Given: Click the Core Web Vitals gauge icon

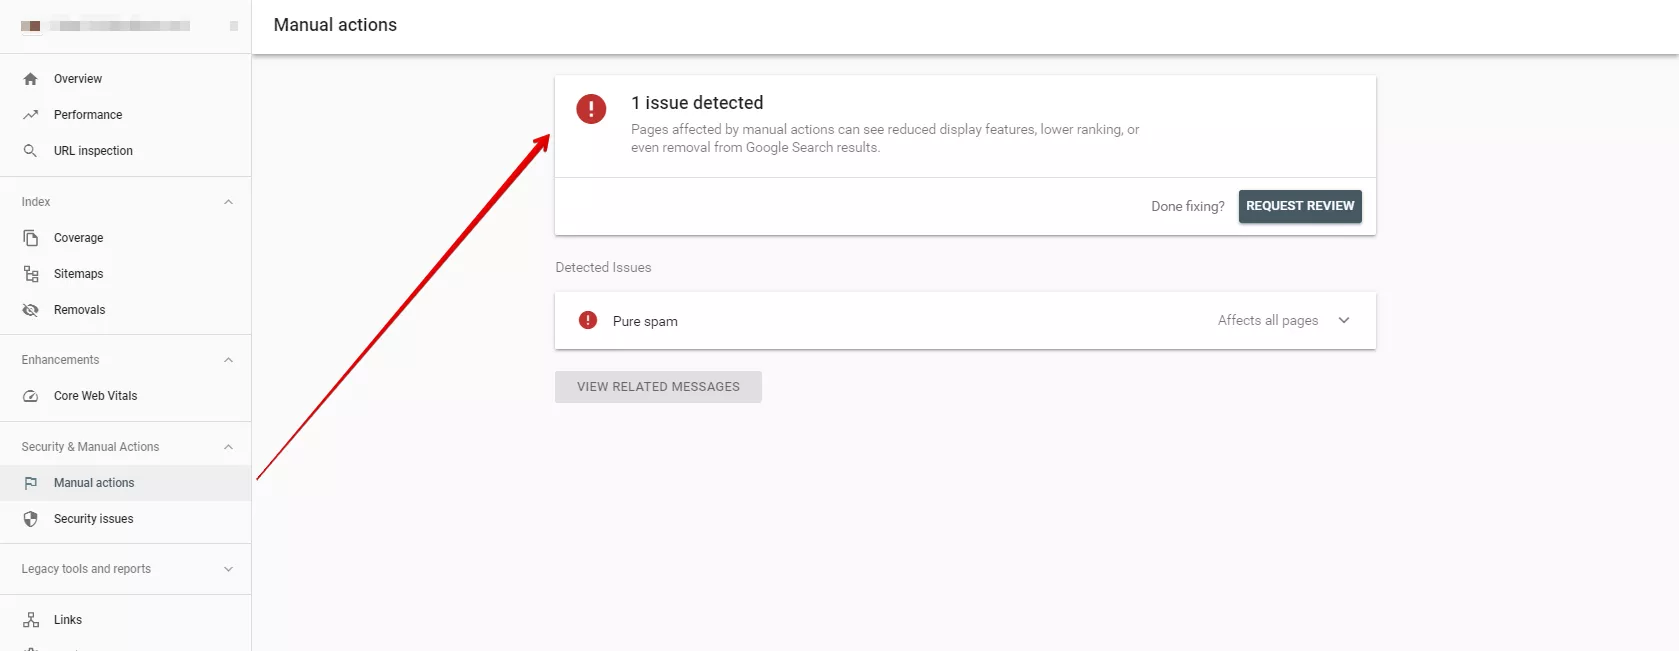Looking at the screenshot, I should (x=30, y=396).
